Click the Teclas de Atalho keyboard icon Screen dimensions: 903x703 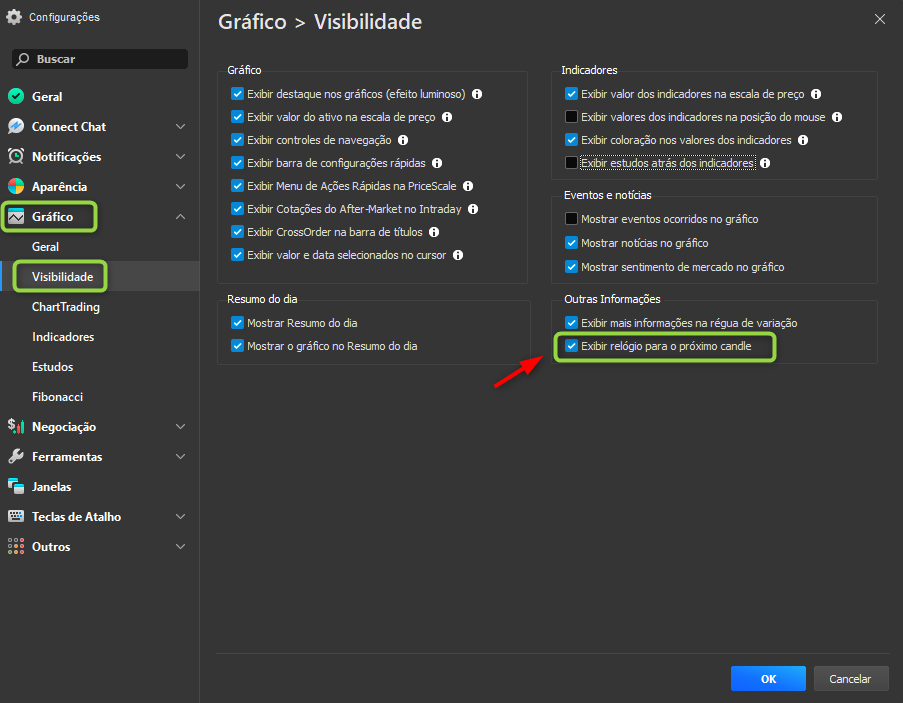pyautogui.click(x=16, y=517)
